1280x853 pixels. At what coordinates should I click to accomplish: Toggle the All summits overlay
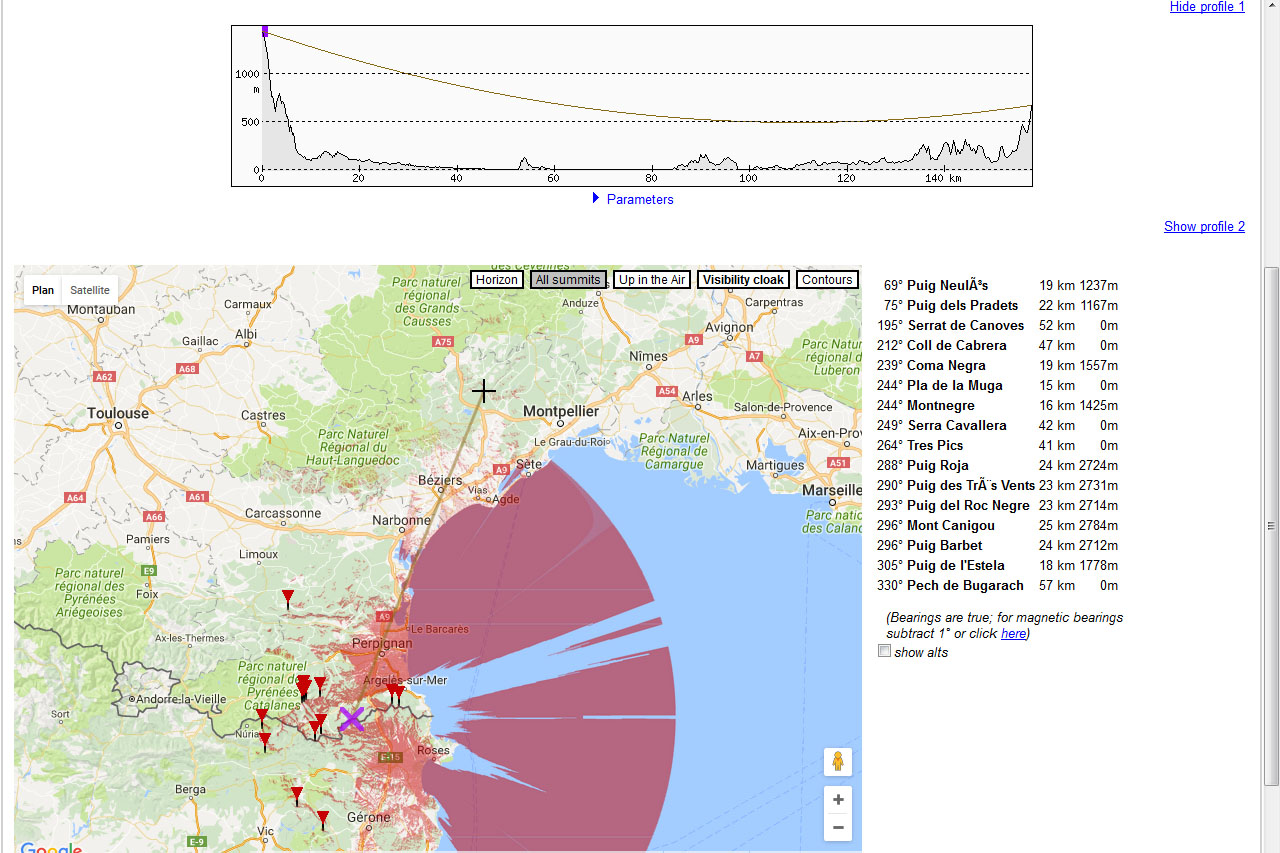(x=568, y=280)
